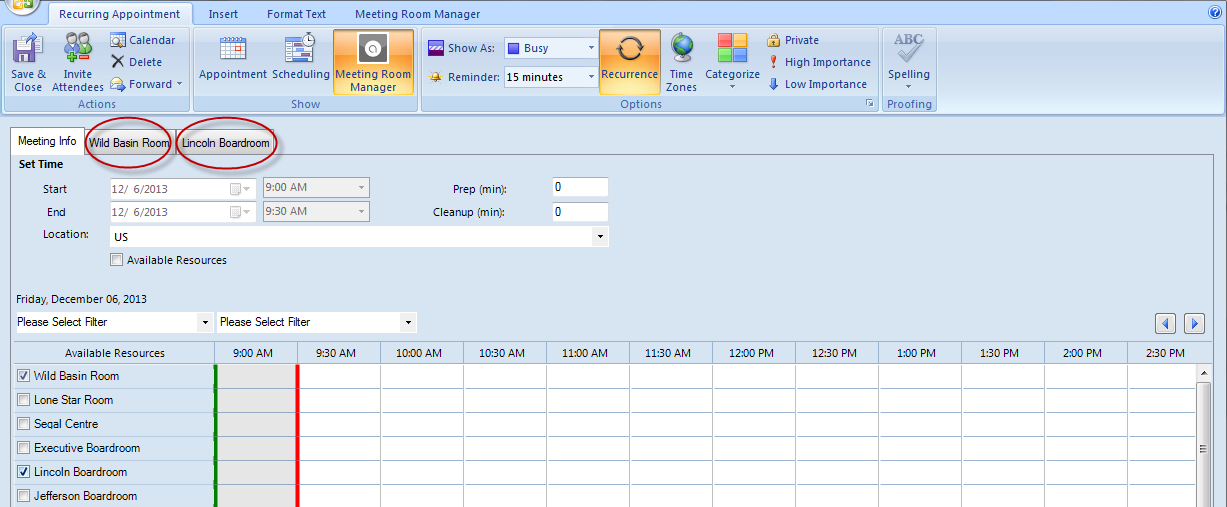Check the Lone Star Room checkbox

coord(24,400)
